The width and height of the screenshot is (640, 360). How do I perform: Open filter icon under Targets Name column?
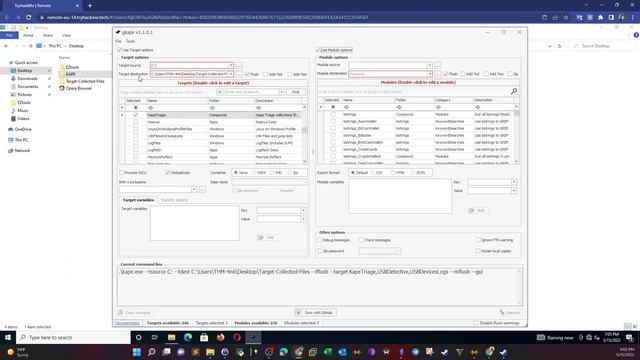click(x=151, y=108)
